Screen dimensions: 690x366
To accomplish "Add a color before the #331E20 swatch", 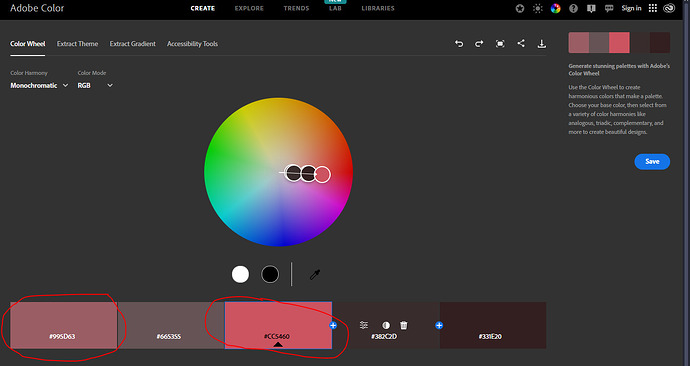I will pyautogui.click(x=439, y=326).
